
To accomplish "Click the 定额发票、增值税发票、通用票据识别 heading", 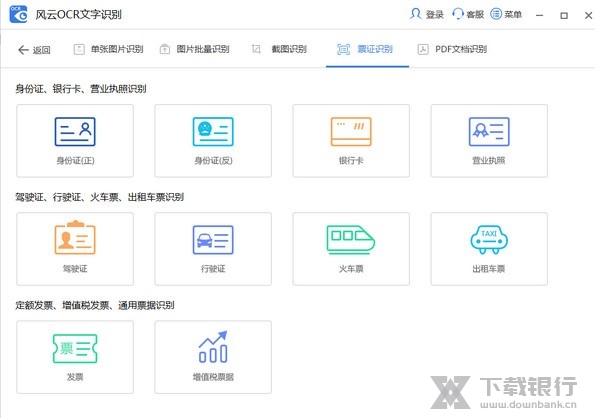I will coord(95,305).
